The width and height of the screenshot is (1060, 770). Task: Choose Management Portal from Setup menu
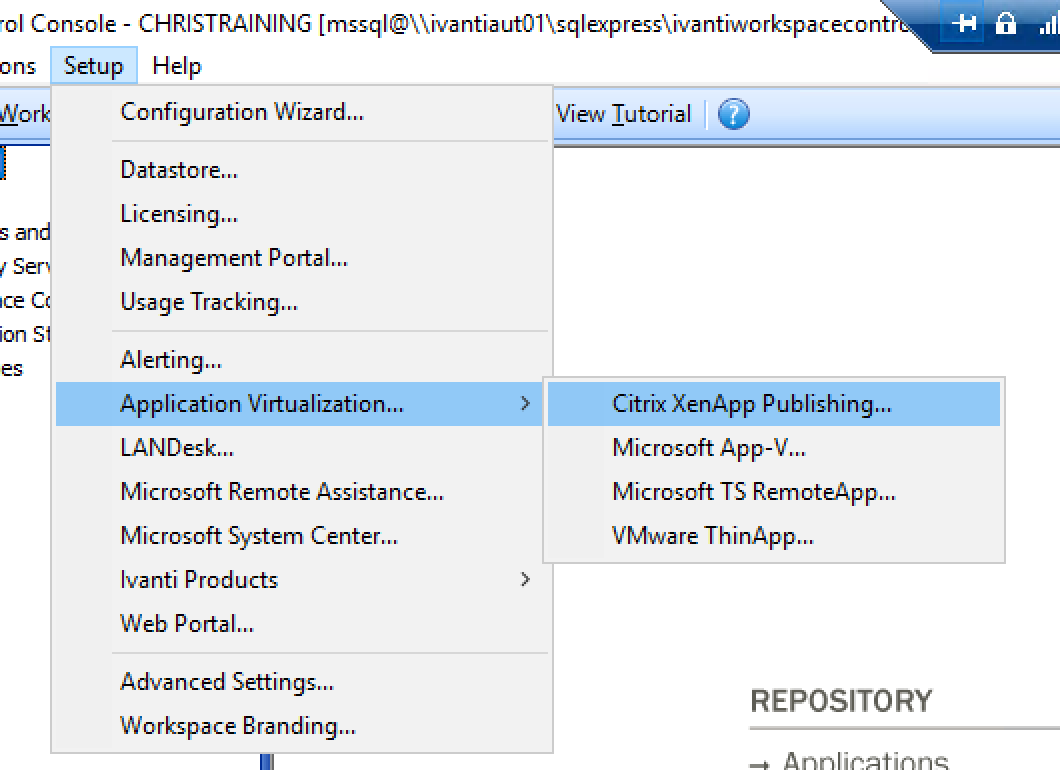pyautogui.click(x=234, y=258)
